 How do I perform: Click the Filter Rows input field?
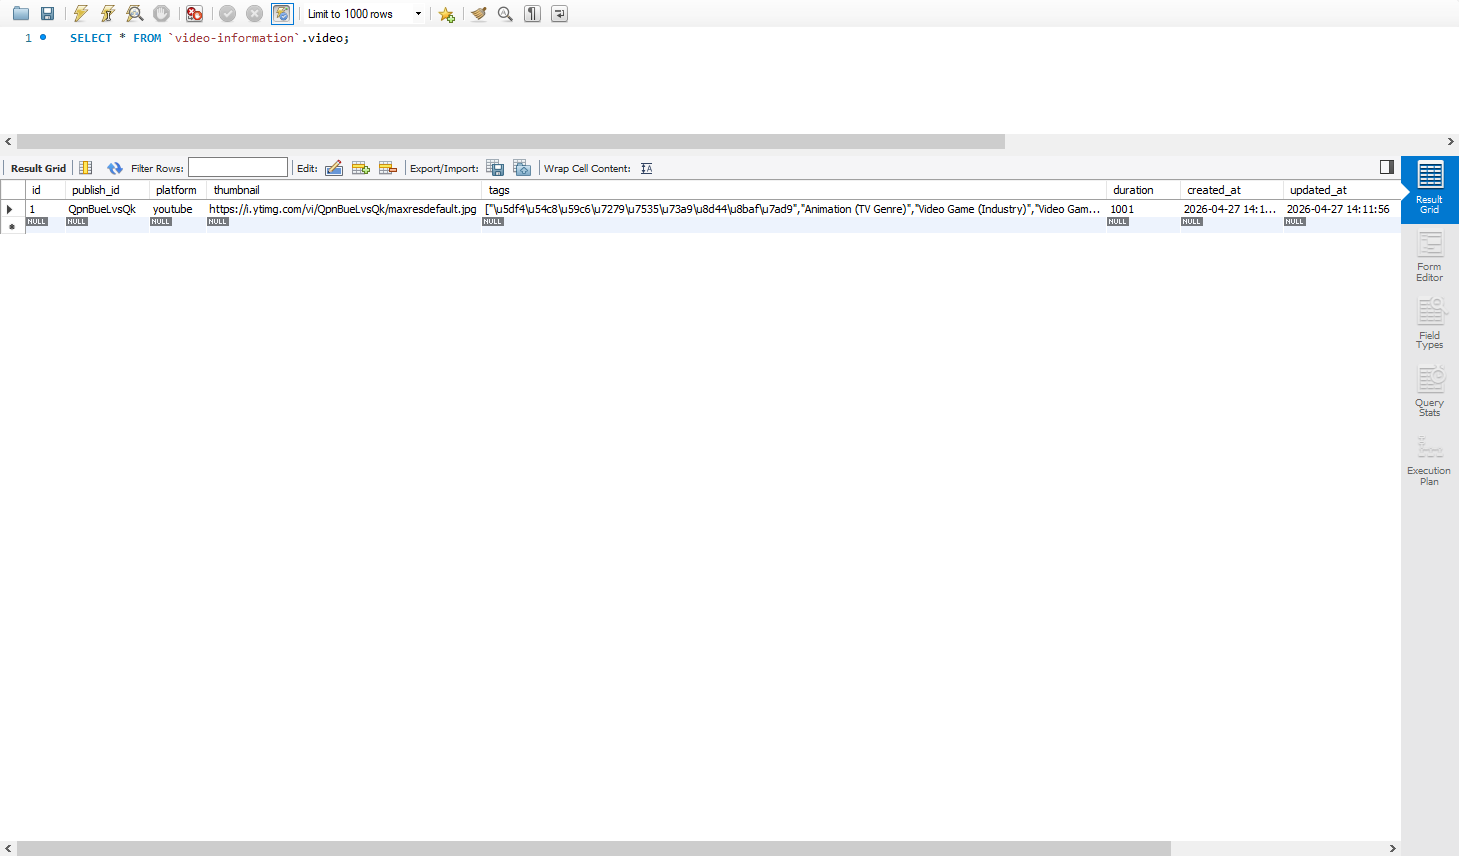tap(238, 168)
